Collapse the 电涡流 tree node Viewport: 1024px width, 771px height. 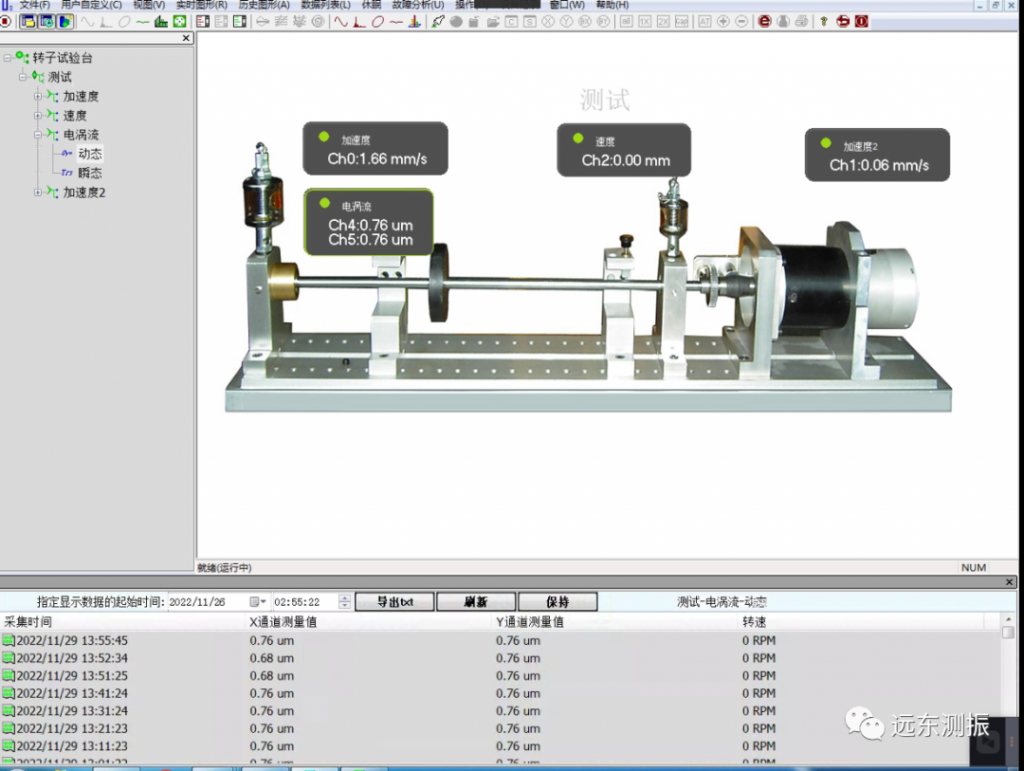point(38,135)
